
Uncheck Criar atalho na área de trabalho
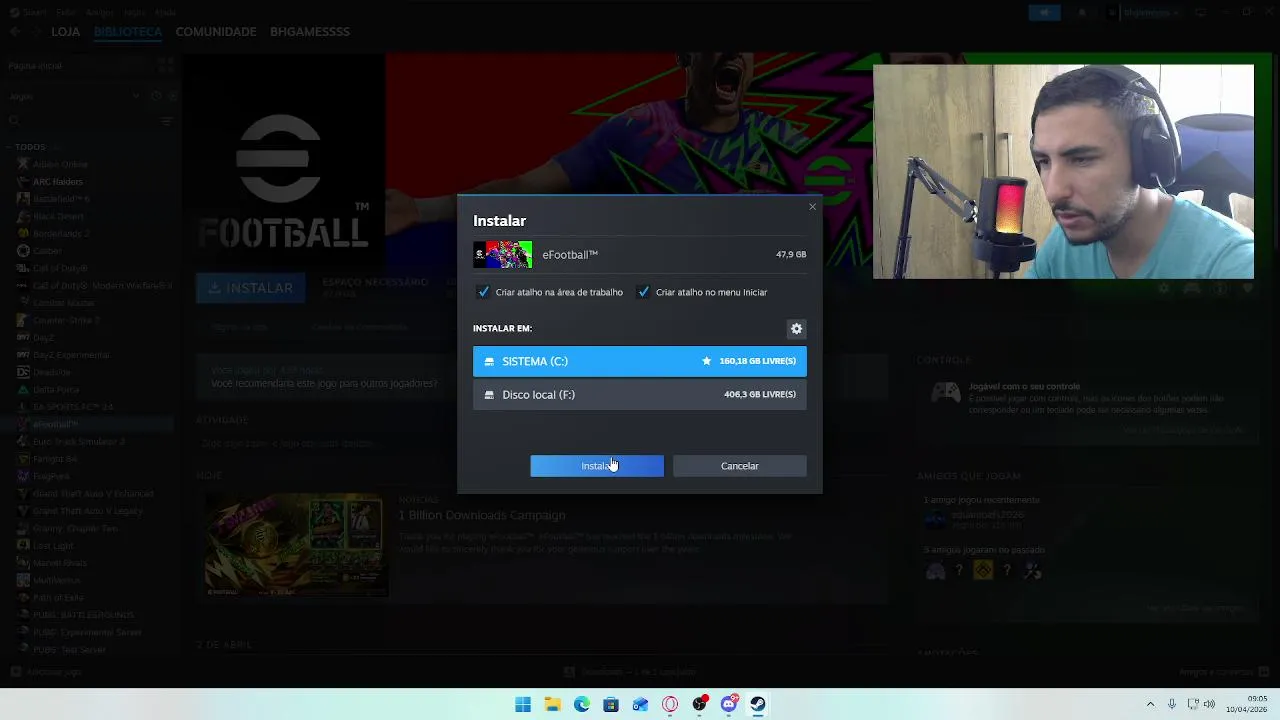click(x=484, y=292)
